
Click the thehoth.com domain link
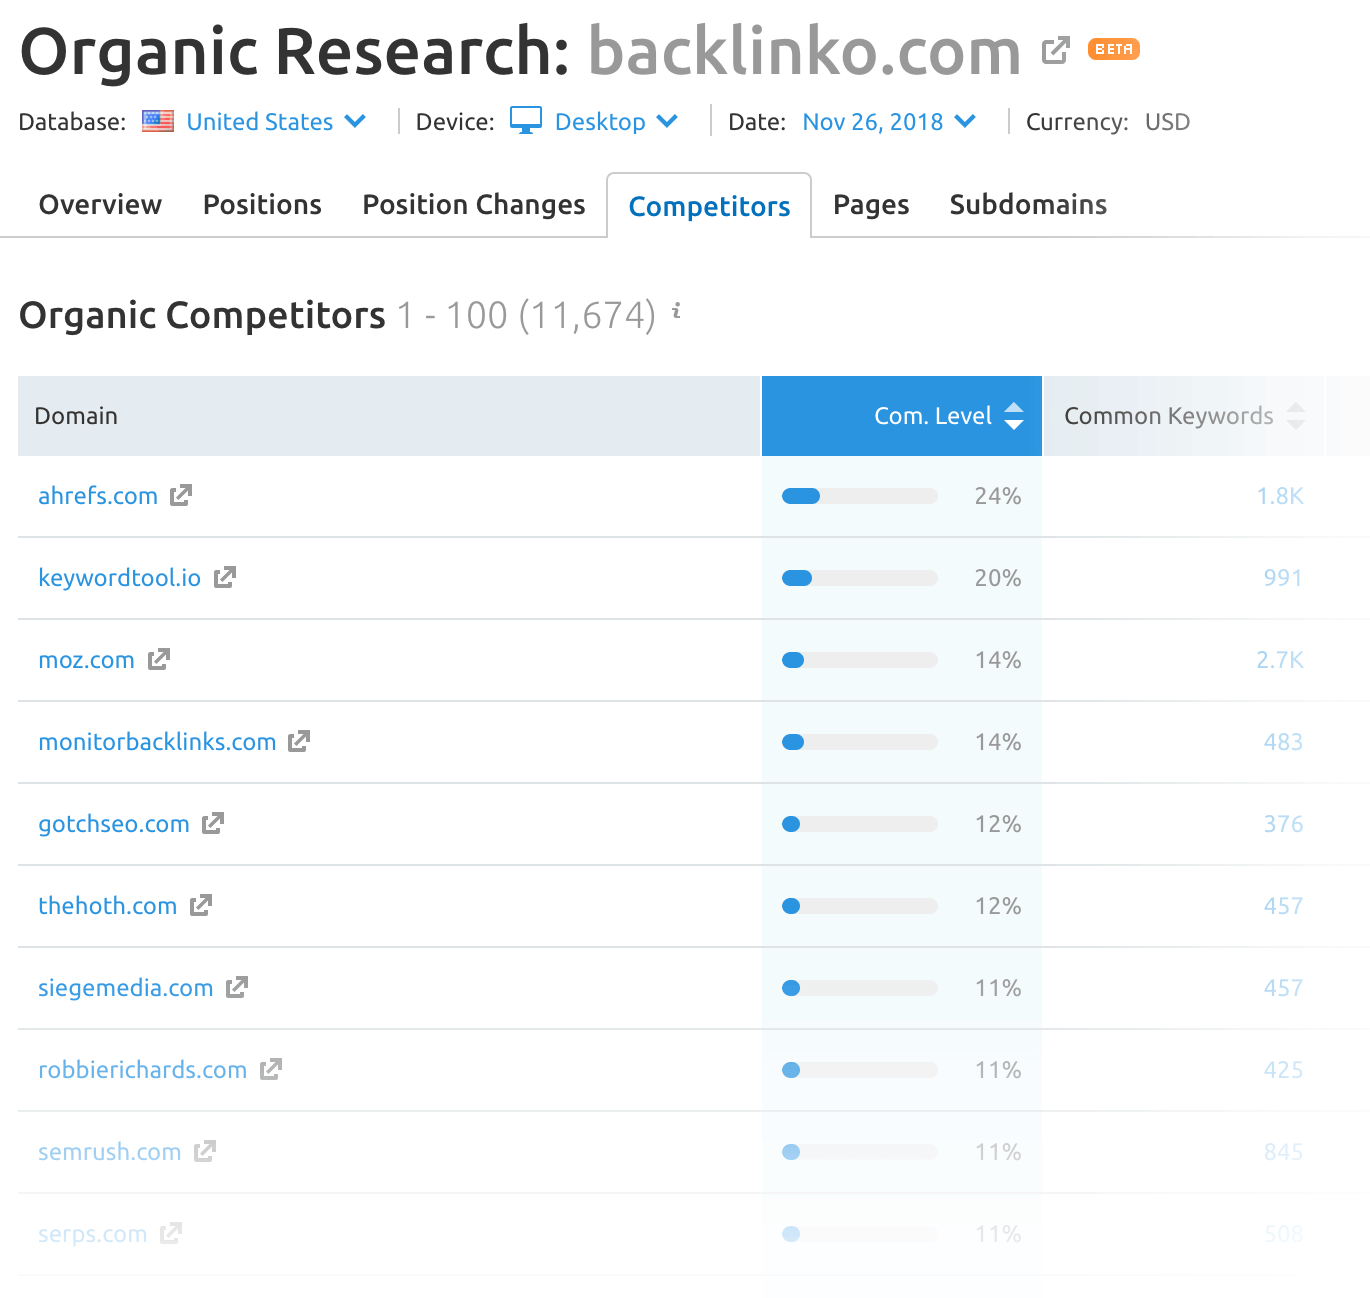[107, 905]
